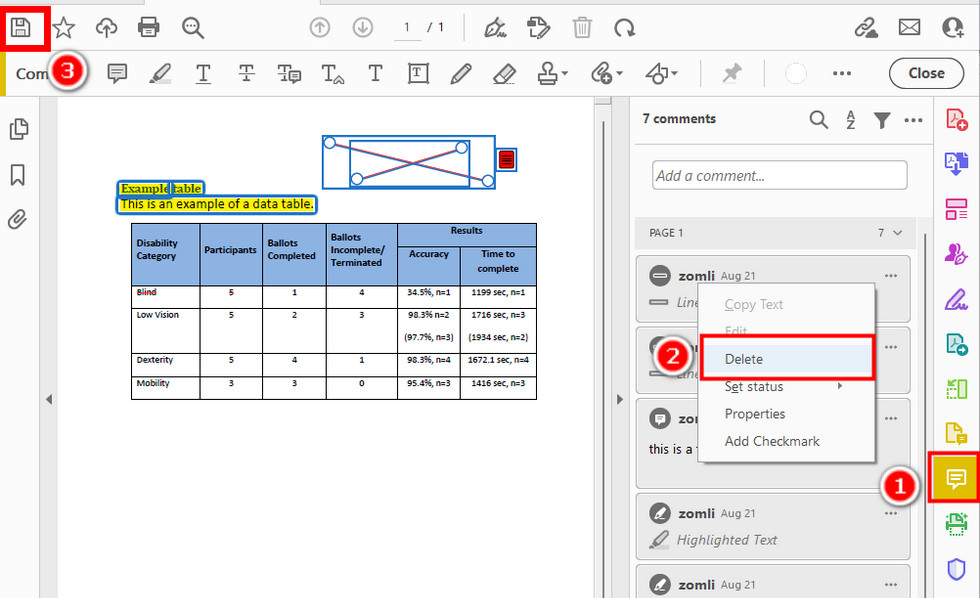980x598 pixels.
Task: Open Properties from the comment menu
Action: (758, 413)
